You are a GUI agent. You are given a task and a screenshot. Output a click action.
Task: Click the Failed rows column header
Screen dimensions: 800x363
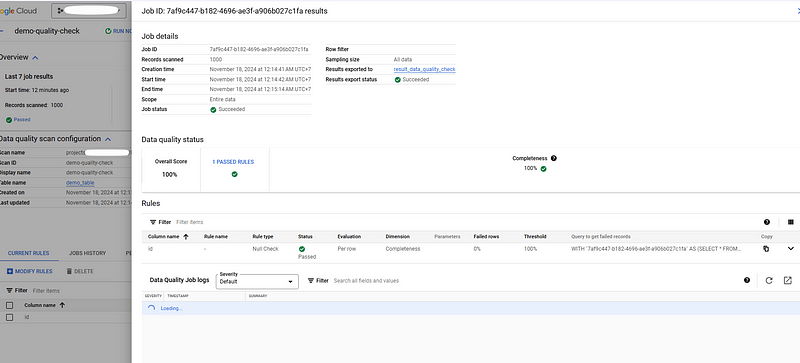click(x=486, y=236)
